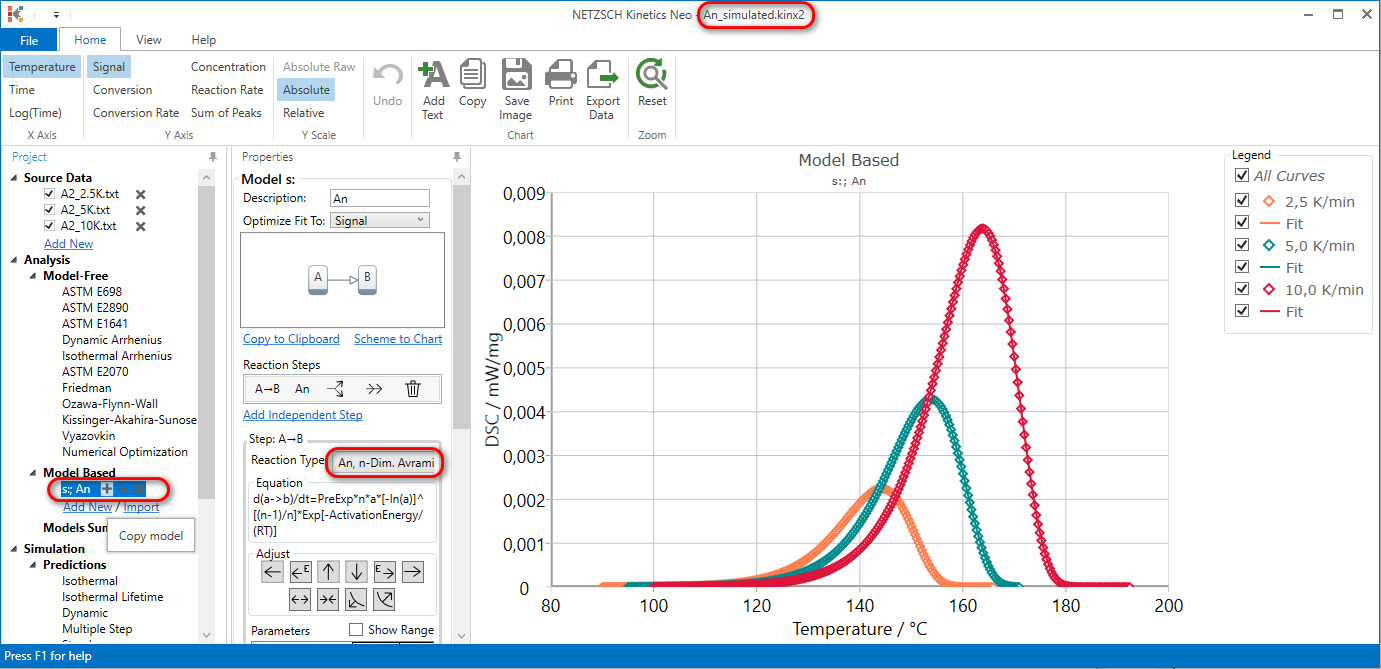Screen dimensions: 1381x669
Task: Click the model Description input field
Action: click(379, 198)
